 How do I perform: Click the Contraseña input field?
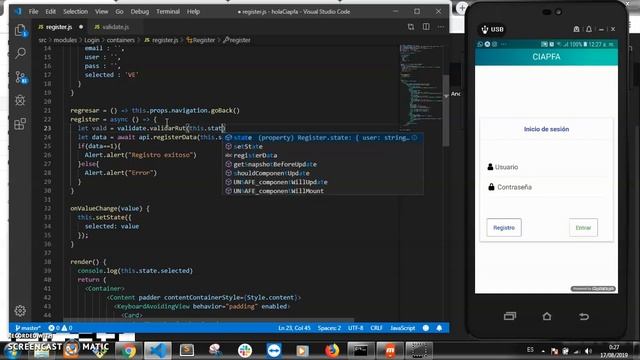[546, 187]
